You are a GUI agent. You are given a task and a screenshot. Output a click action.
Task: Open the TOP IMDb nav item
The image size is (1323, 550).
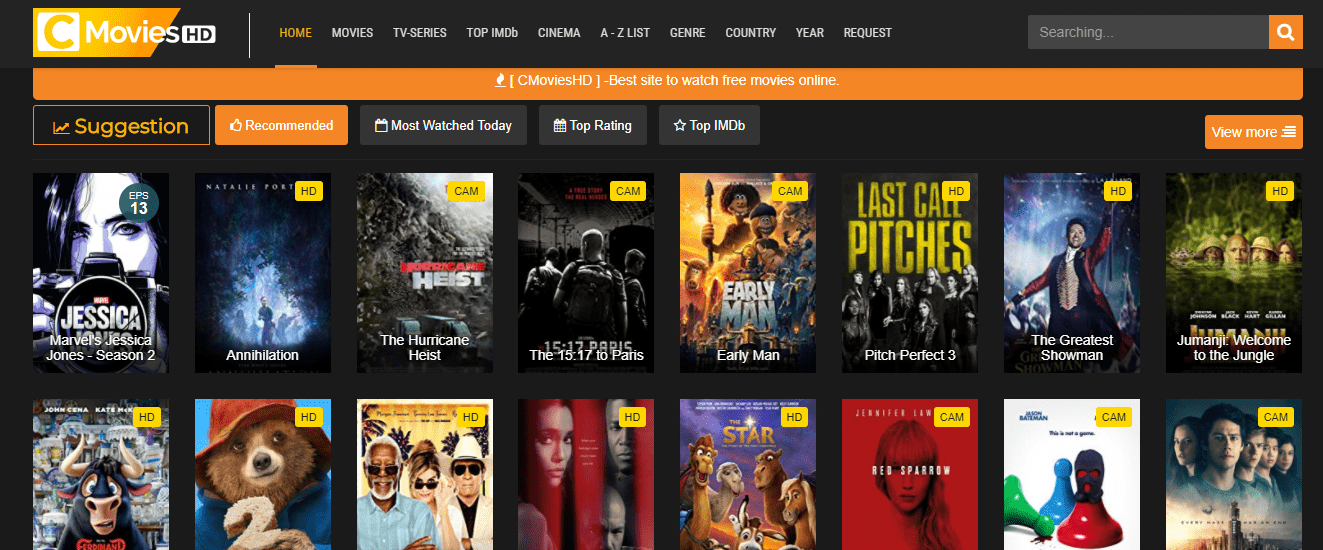(492, 33)
